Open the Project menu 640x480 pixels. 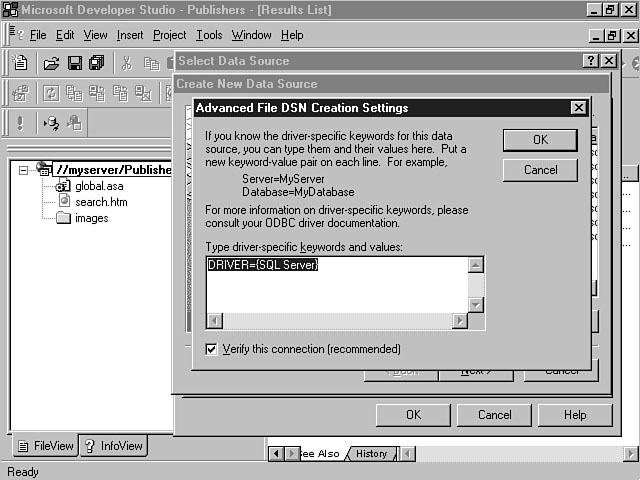(x=169, y=35)
